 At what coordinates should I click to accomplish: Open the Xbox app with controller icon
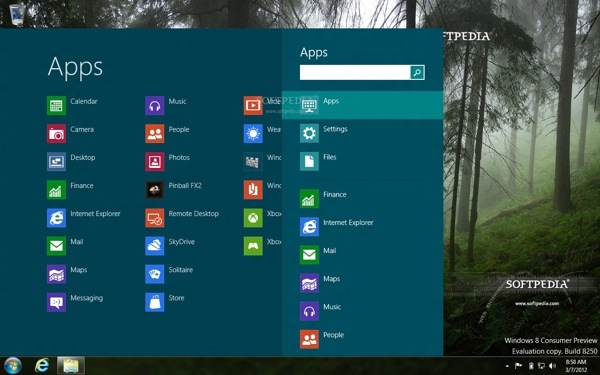click(x=253, y=246)
